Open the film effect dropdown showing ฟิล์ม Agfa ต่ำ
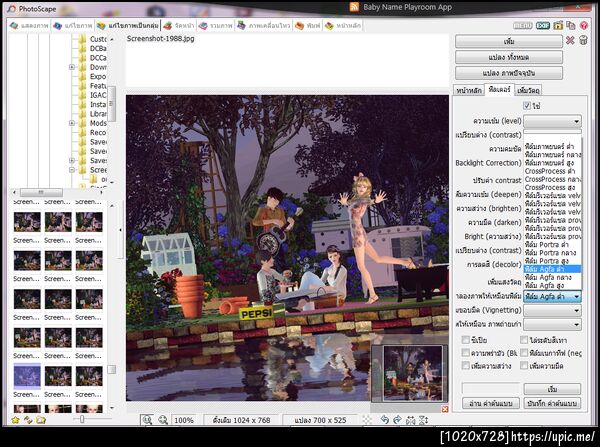The height and width of the screenshot is (447, 600). [552, 296]
